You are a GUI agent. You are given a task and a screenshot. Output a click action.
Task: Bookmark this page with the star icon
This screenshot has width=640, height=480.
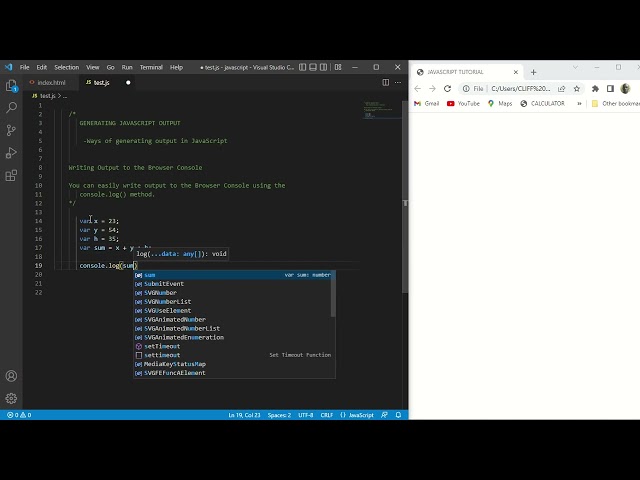[x=576, y=89]
